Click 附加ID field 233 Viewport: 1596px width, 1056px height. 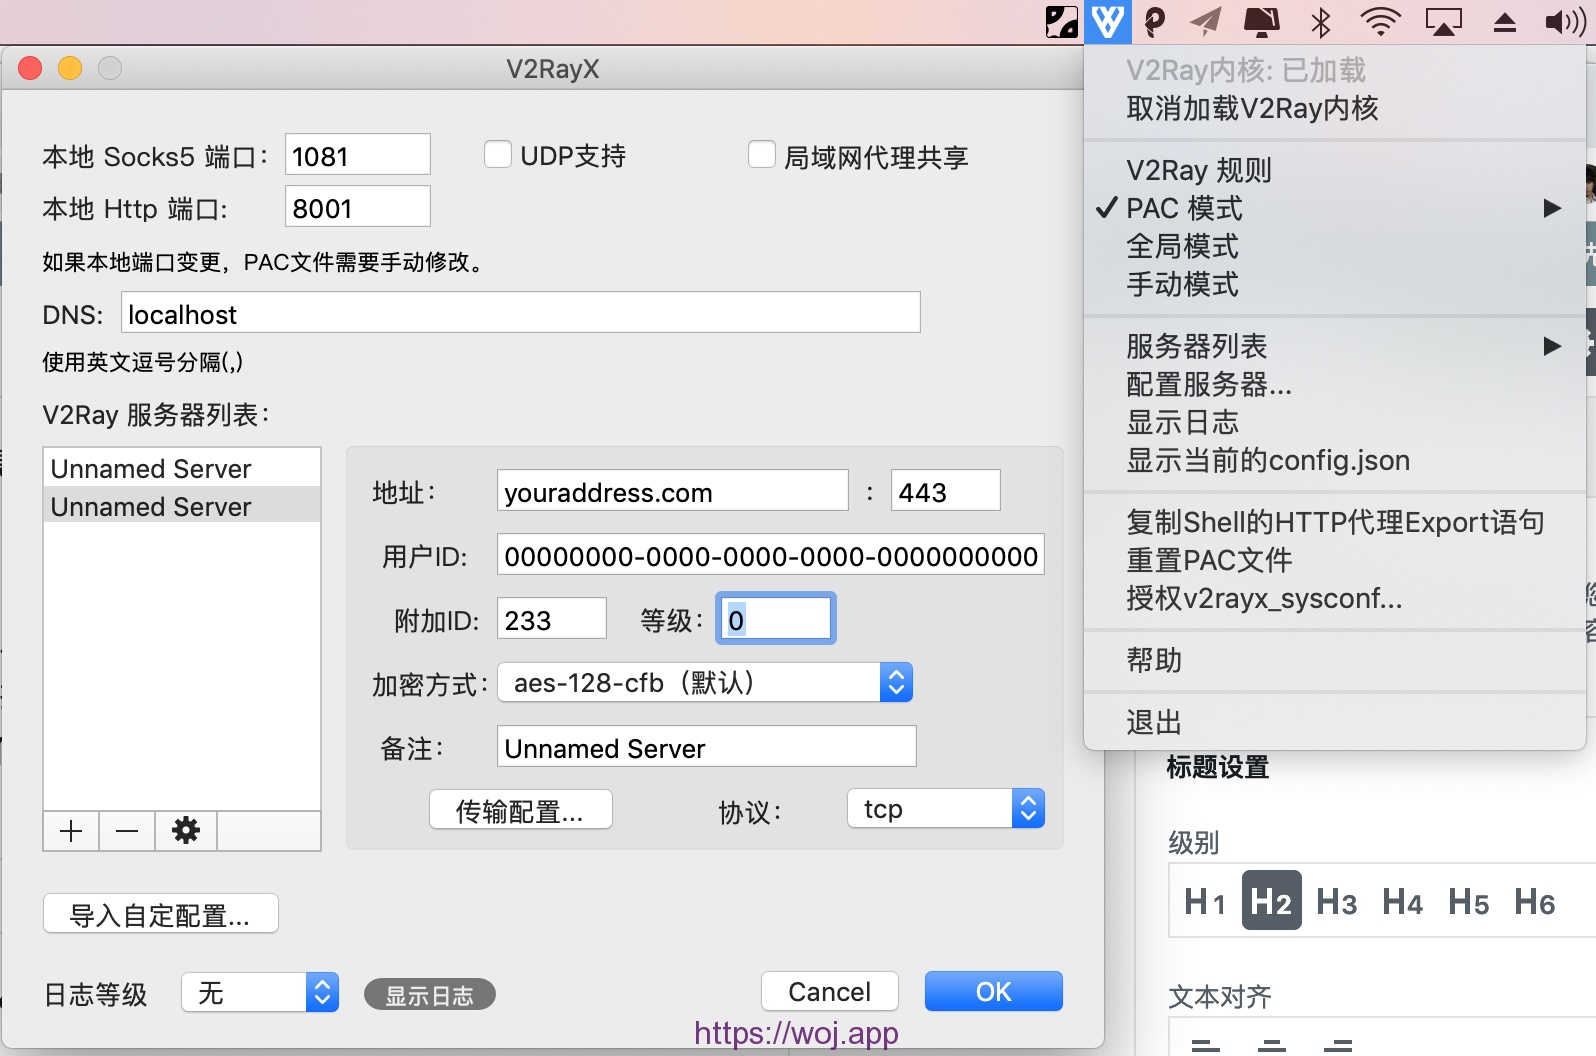551,619
